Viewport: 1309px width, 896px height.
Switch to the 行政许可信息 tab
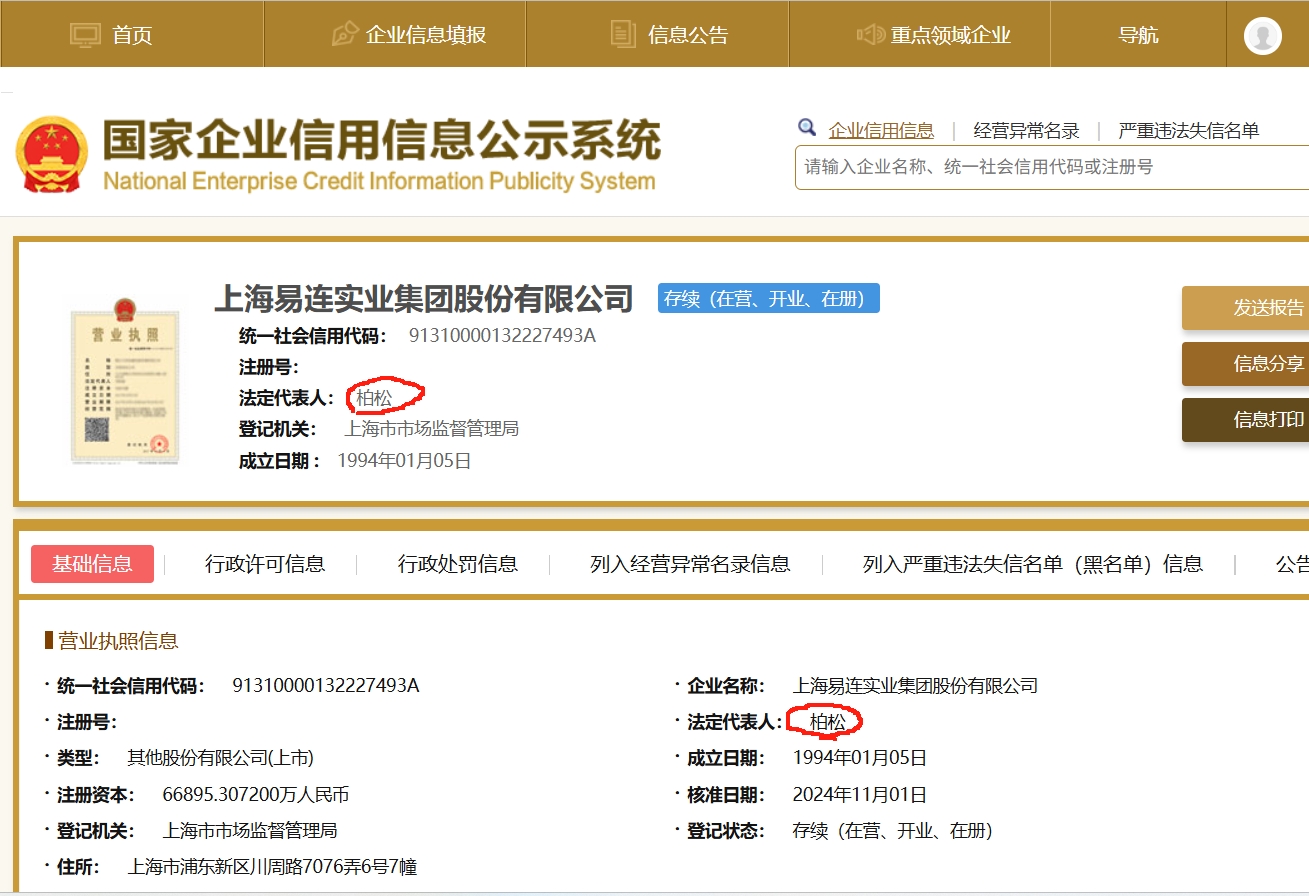[x=265, y=564]
